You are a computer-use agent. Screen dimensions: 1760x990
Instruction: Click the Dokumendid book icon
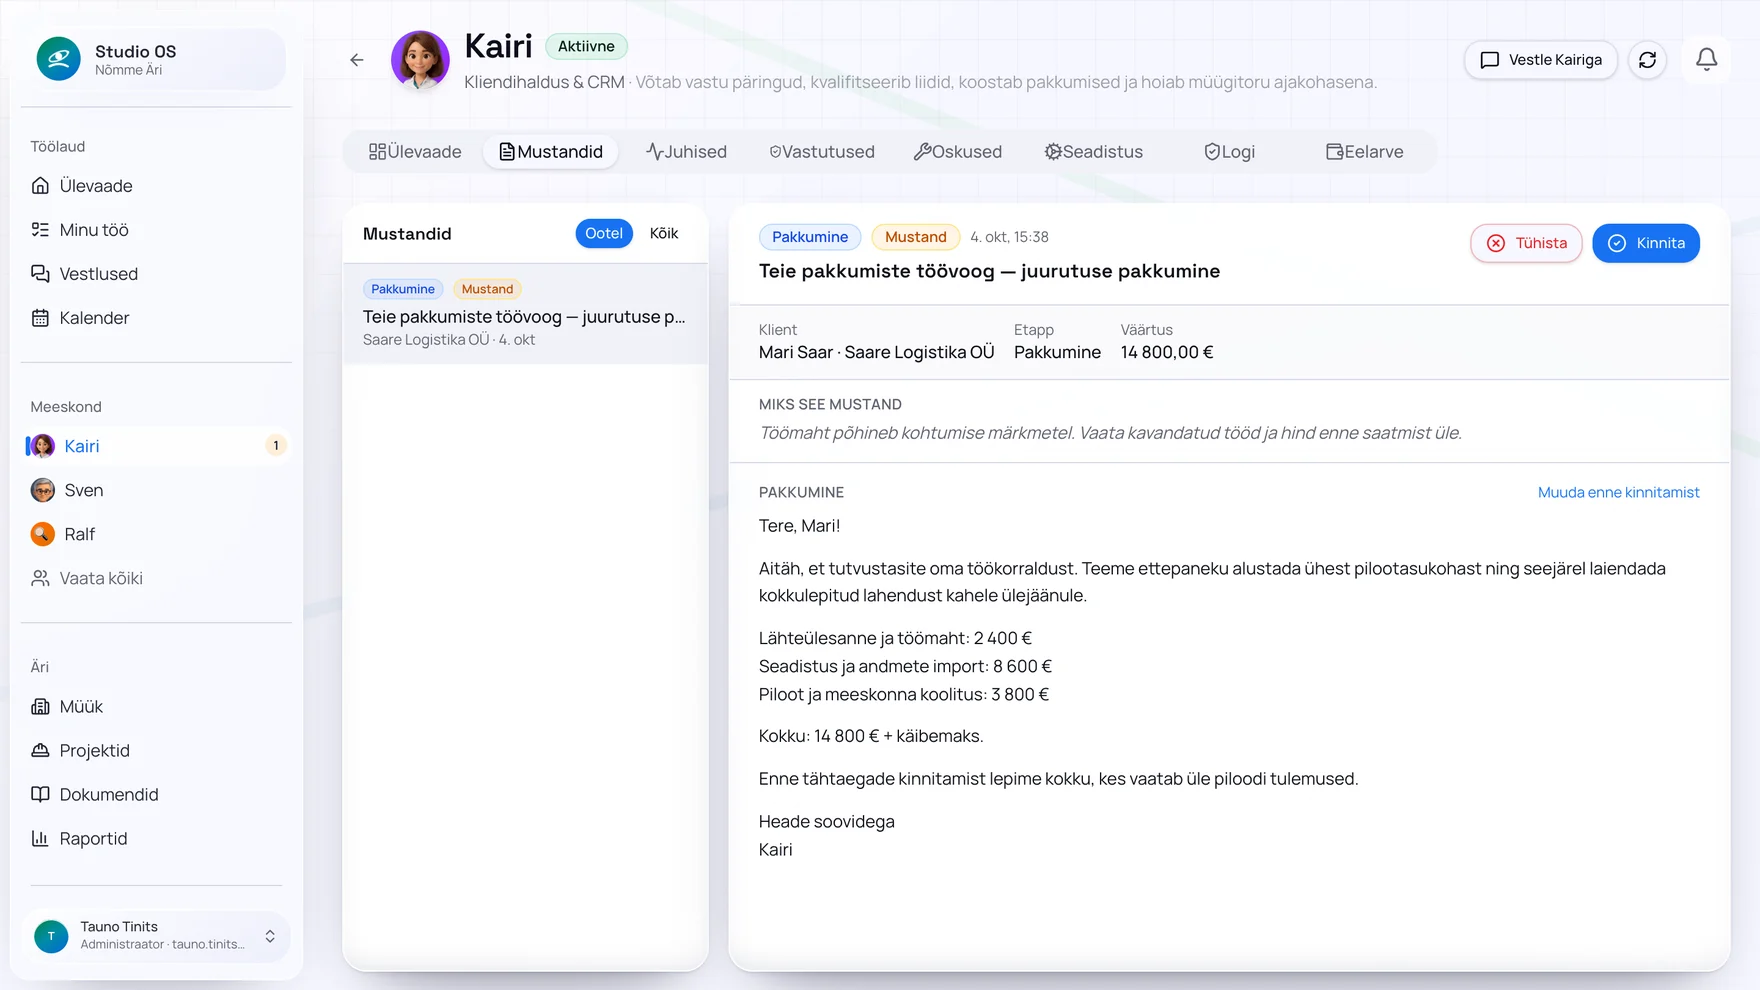pos(40,795)
